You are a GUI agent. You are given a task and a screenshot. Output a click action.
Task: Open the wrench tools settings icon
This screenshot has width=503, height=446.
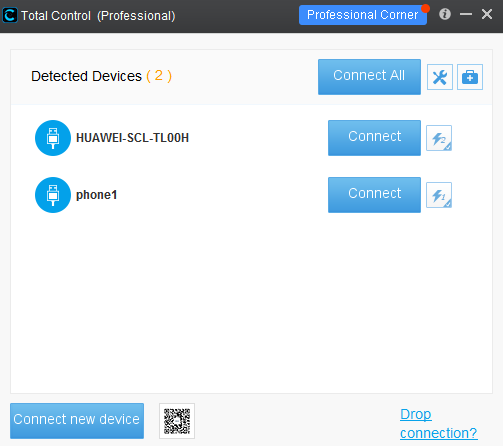(x=440, y=77)
